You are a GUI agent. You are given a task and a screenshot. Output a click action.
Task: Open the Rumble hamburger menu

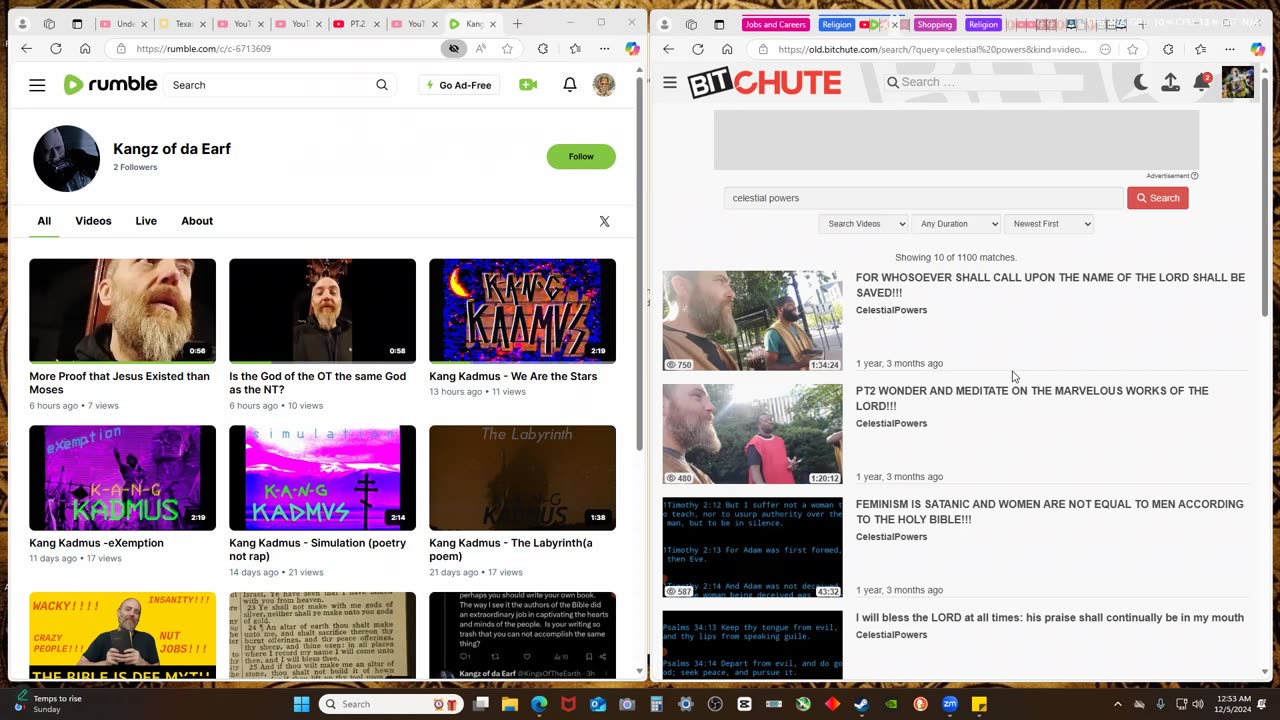pyautogui.click(x=37, y=85)
